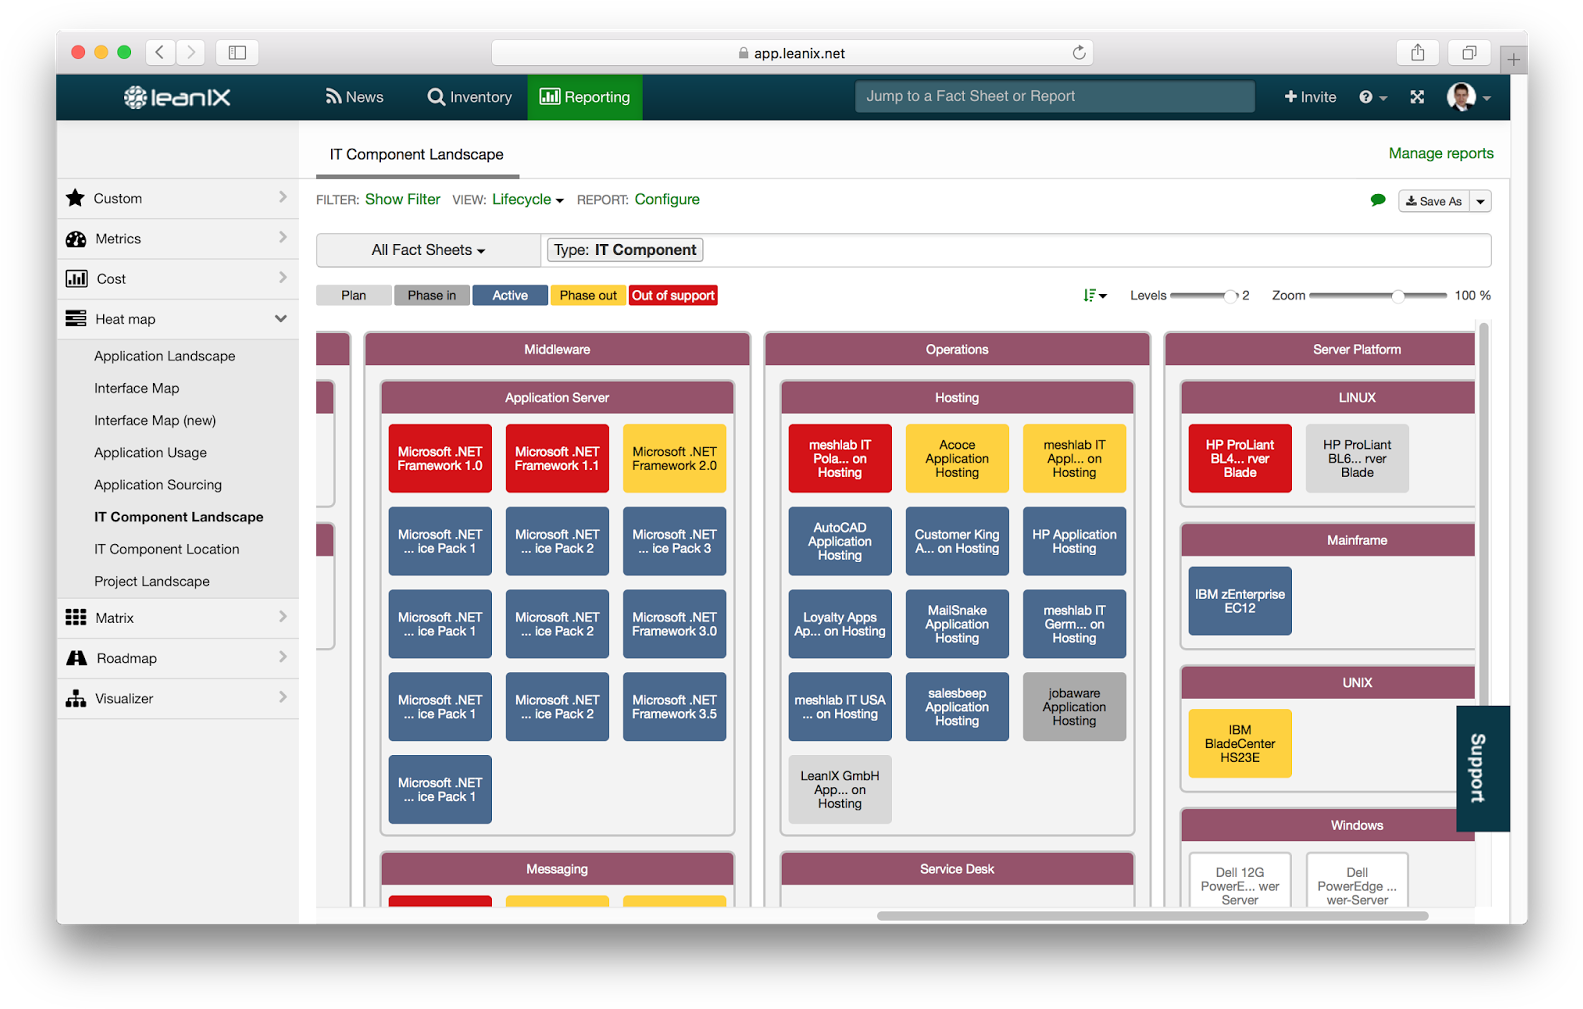This screenshot has width=1583, height=1009.
Task: Reload the page with refresh icon
Action: tap(1079, 53)
